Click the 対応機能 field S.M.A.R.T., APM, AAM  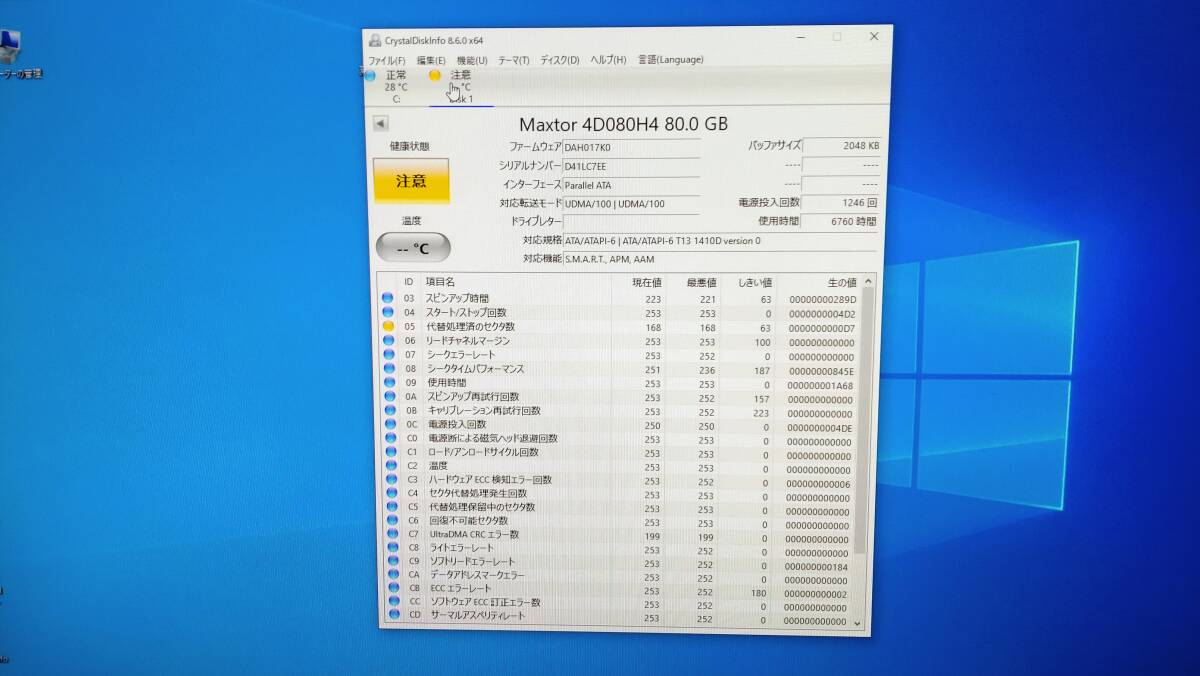[720, 259]
